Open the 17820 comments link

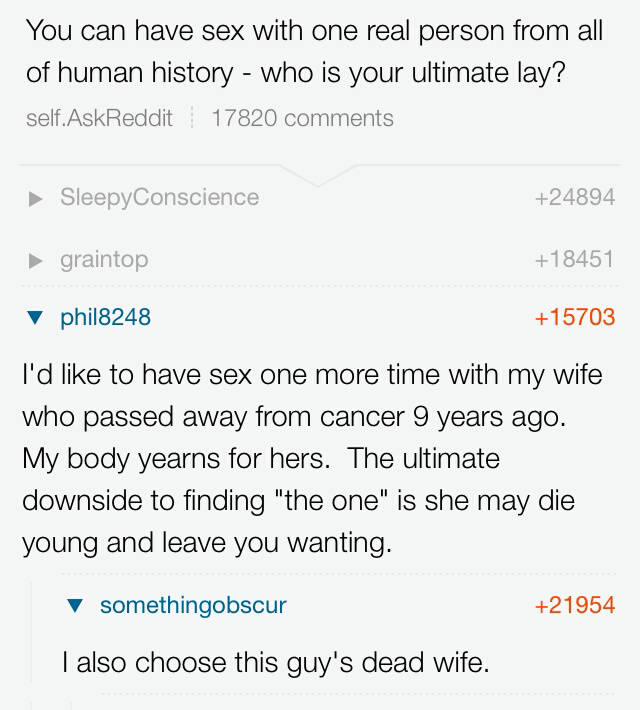[x=302, y=118]
